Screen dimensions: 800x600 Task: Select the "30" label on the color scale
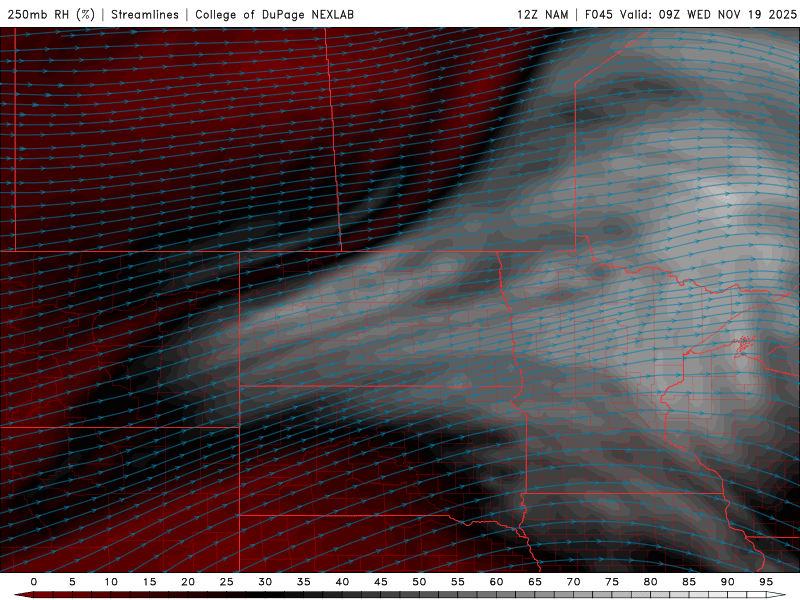265,582
